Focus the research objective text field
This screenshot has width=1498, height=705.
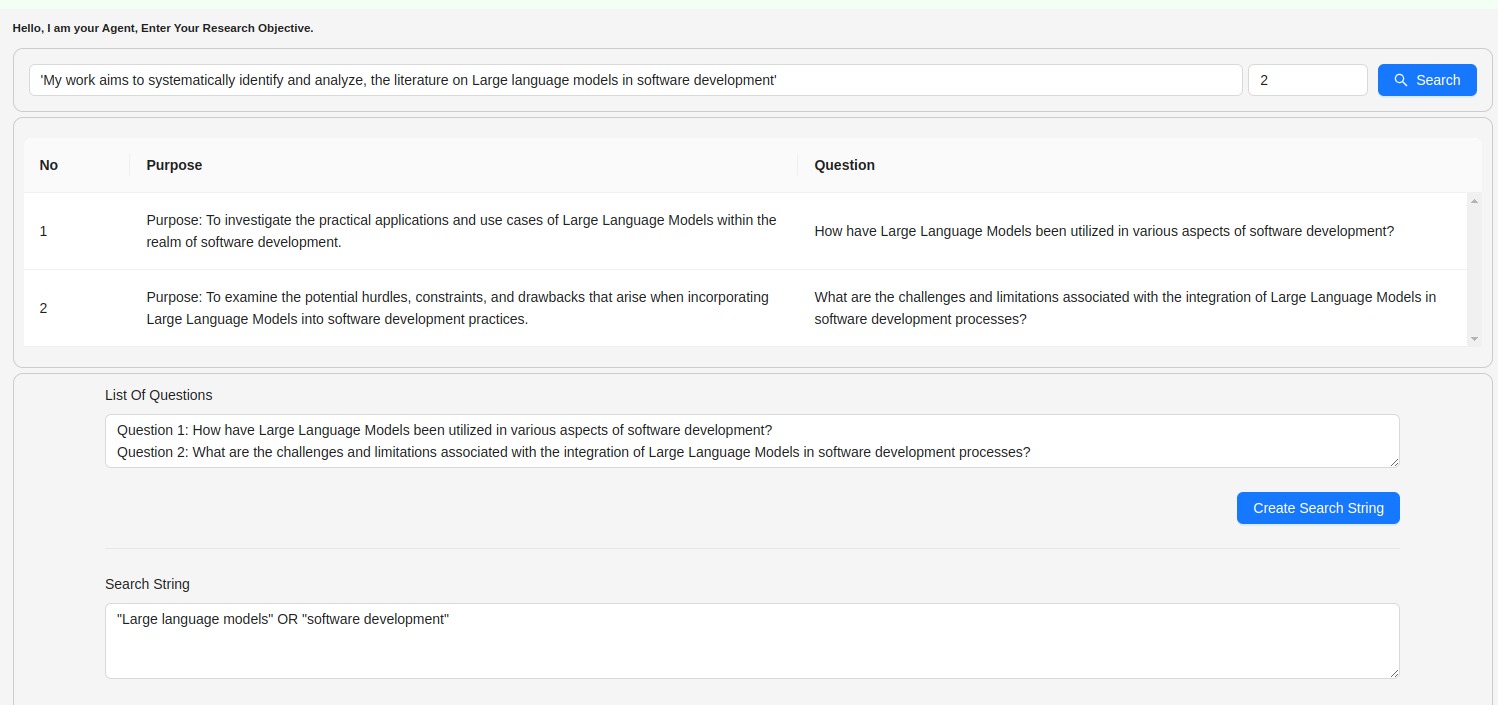[635, 80]
